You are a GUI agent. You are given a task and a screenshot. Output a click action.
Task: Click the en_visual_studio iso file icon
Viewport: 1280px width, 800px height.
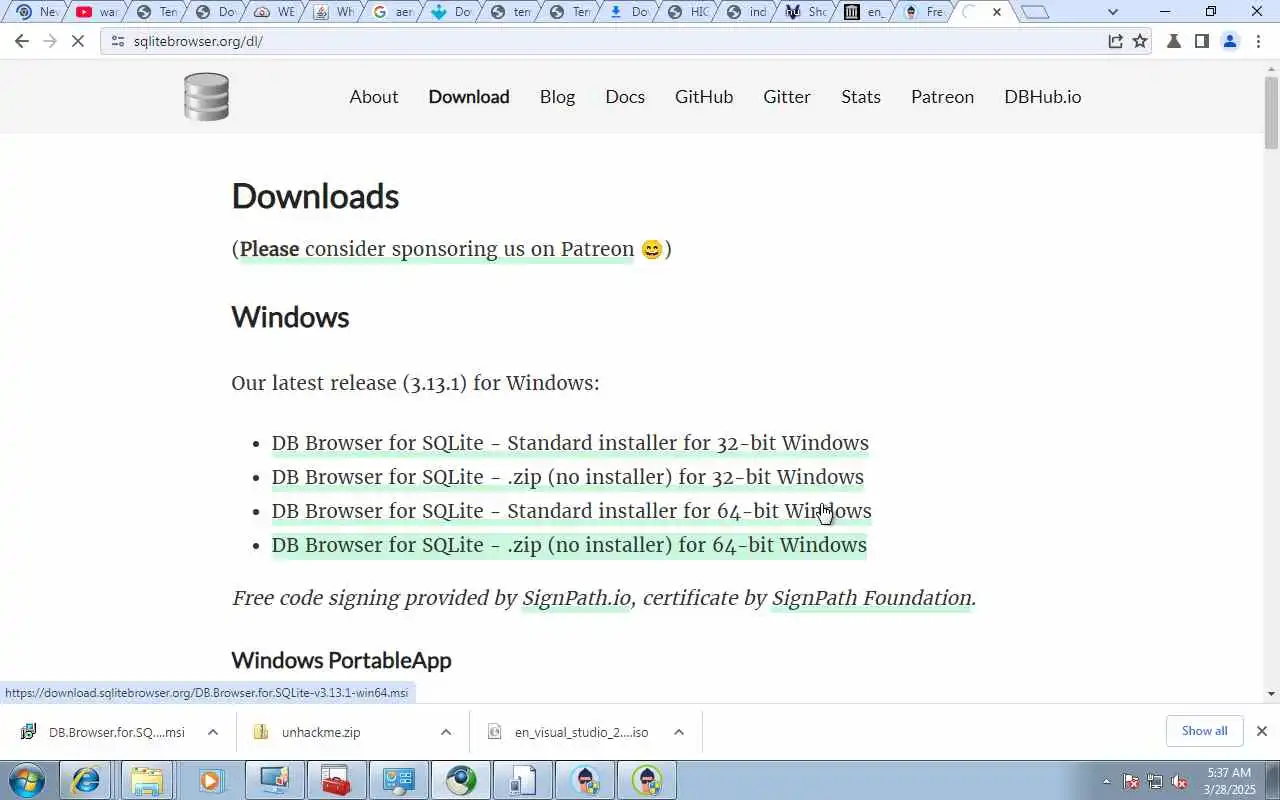pos(494,732)
